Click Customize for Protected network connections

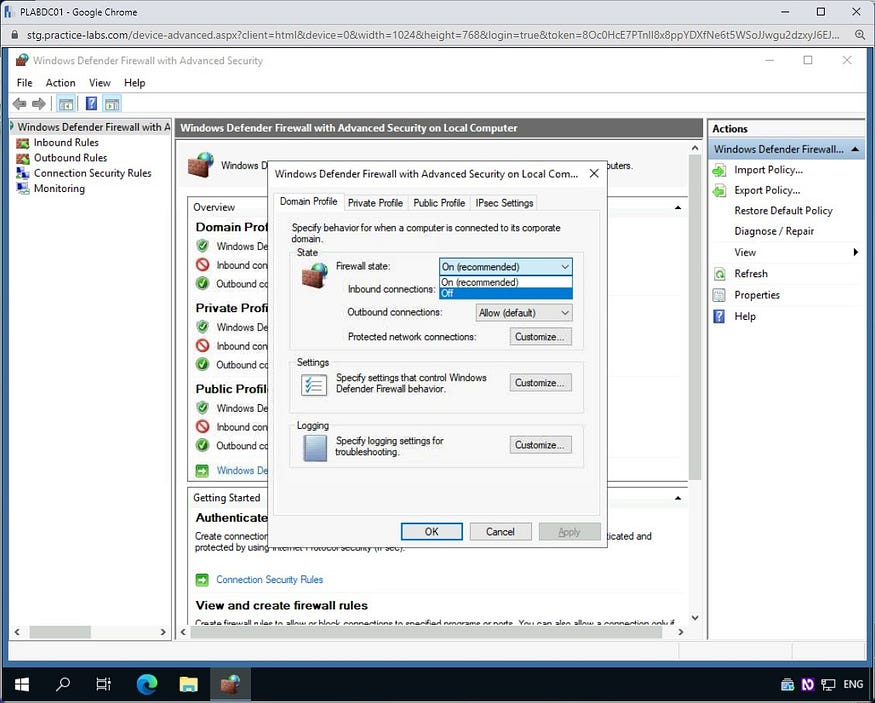[540, 337]
